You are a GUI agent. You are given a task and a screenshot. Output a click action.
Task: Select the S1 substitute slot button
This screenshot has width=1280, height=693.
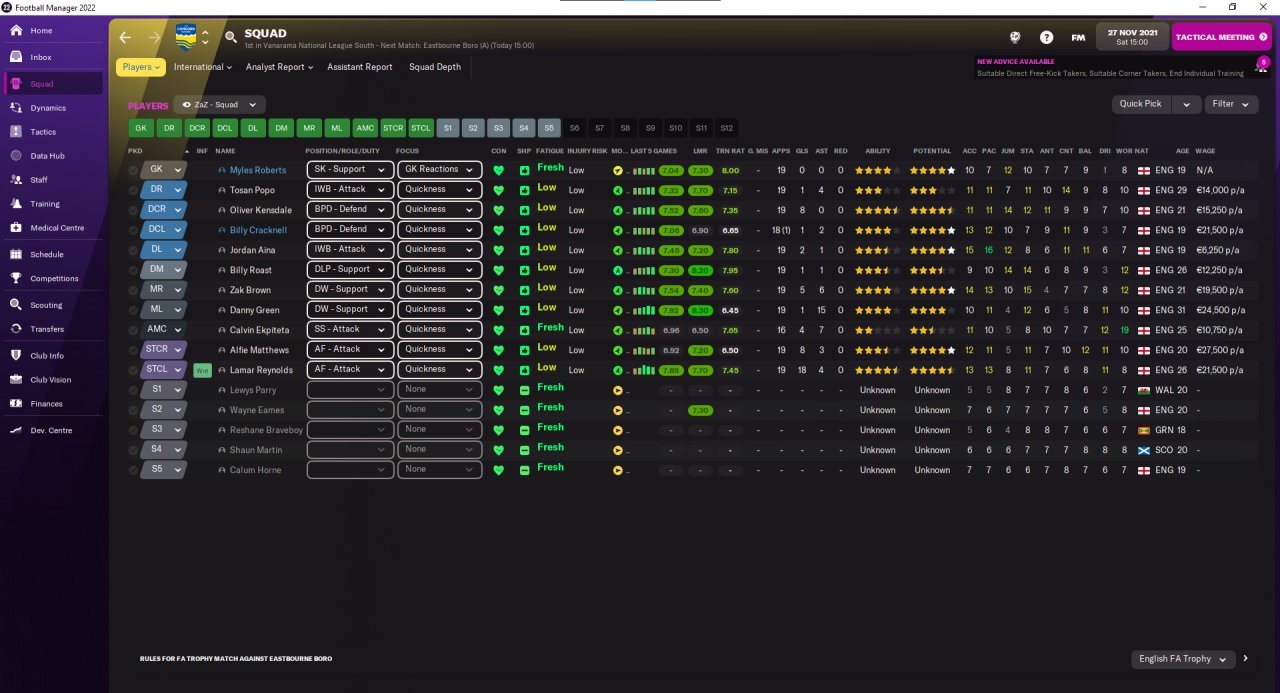(x=448, y=128)
